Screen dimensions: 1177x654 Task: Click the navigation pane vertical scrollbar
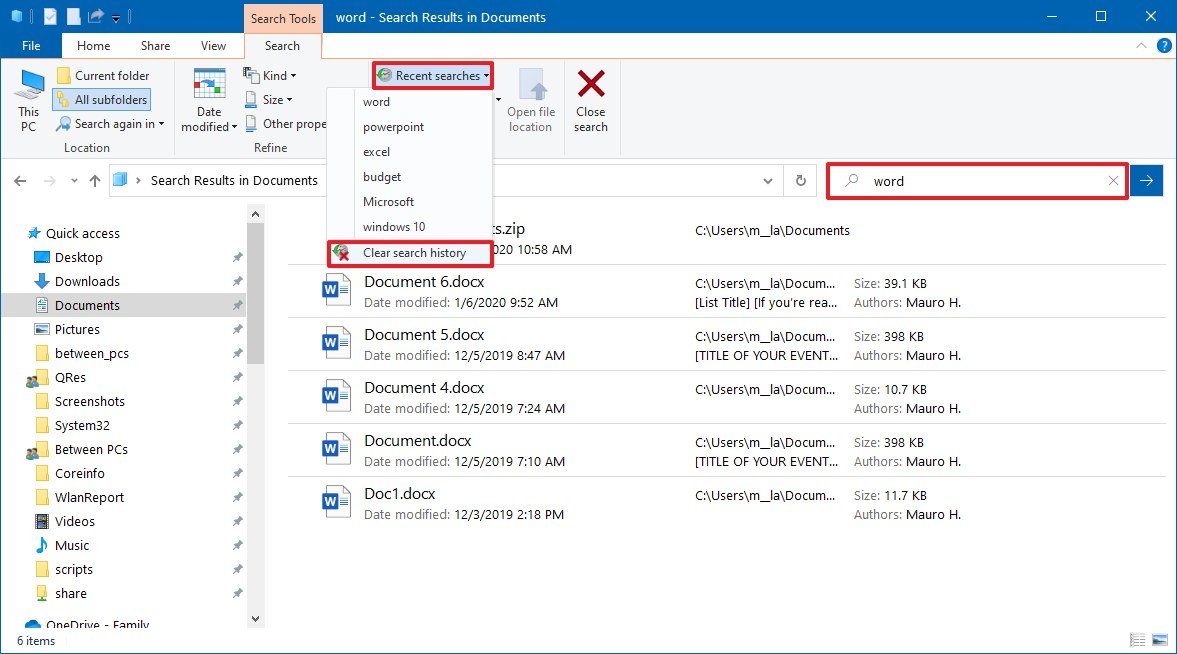click(254, 290)
